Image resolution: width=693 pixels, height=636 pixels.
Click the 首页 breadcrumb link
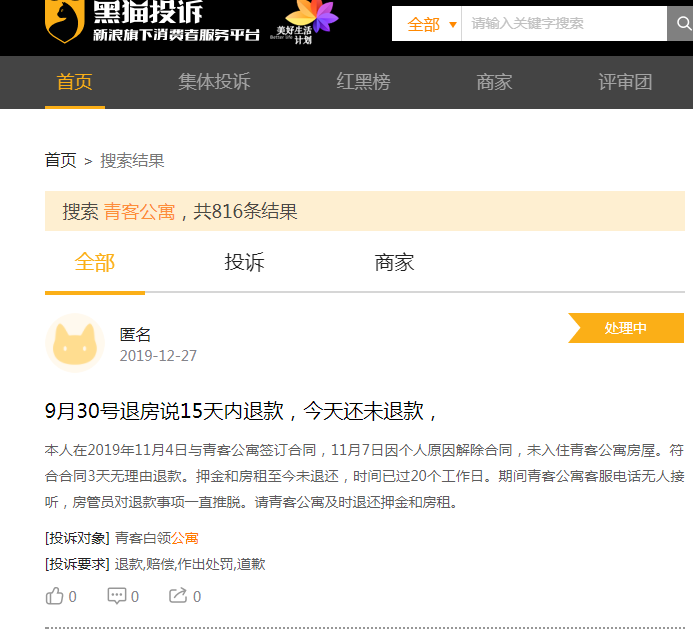[x=61, y=160]
